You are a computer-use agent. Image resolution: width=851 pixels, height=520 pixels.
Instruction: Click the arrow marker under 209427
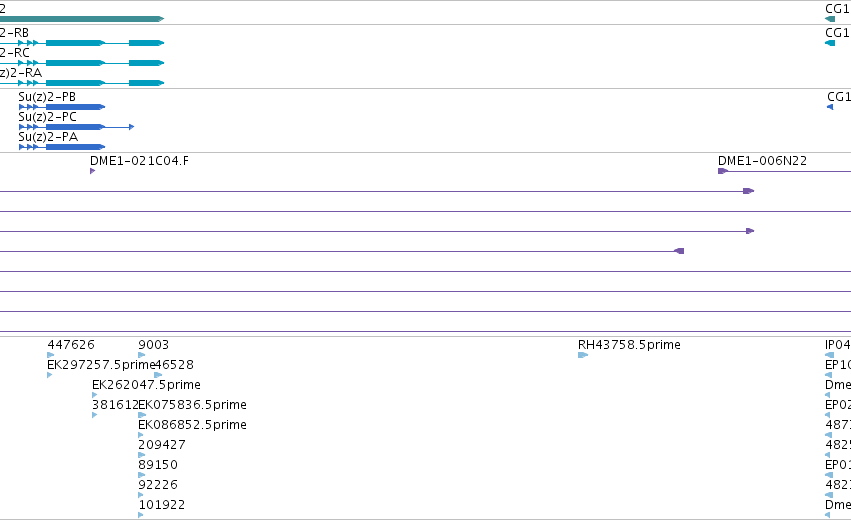point(142,455)
